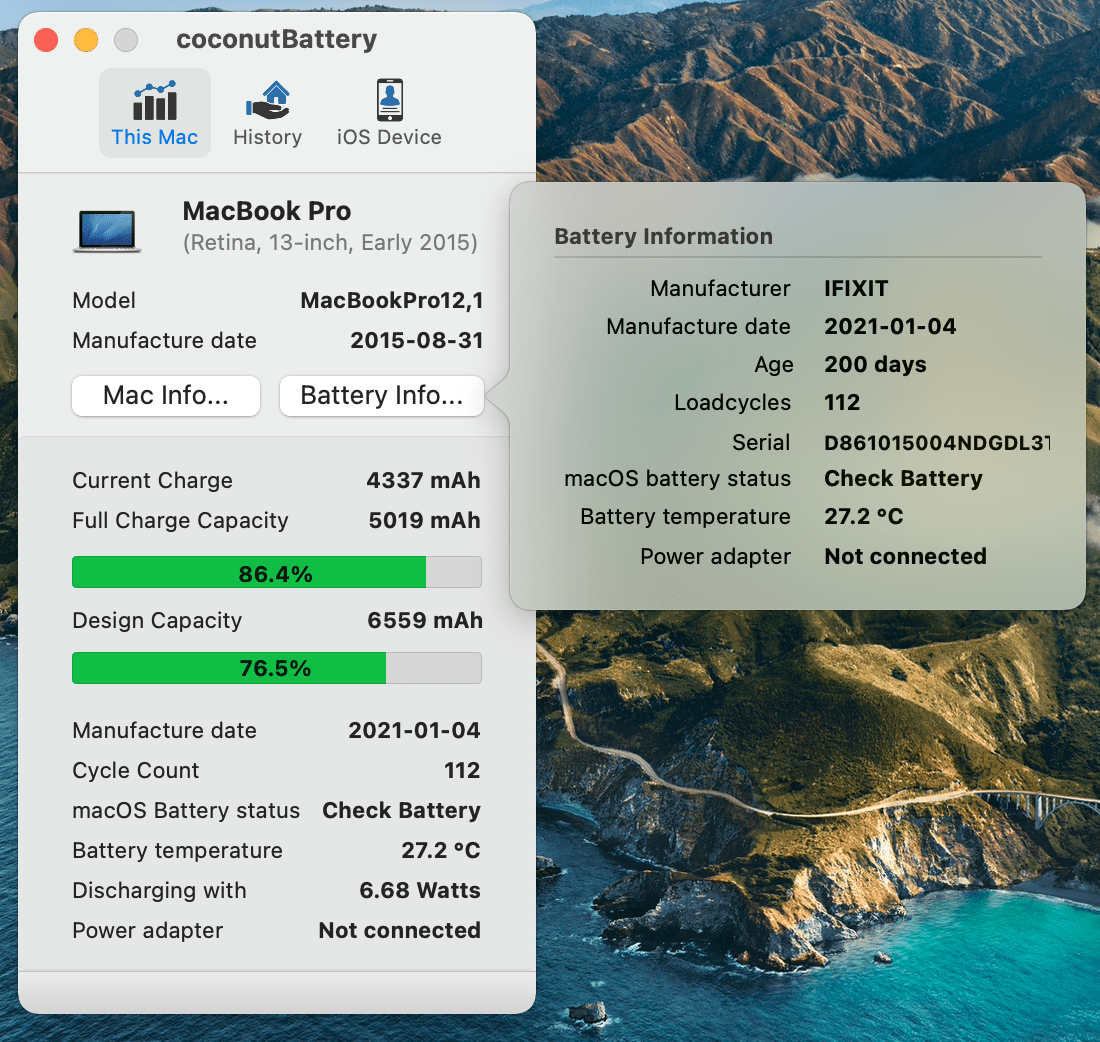The image size is (1100, 1042).
Task: Click the Current Charge label
Action: 152,481
